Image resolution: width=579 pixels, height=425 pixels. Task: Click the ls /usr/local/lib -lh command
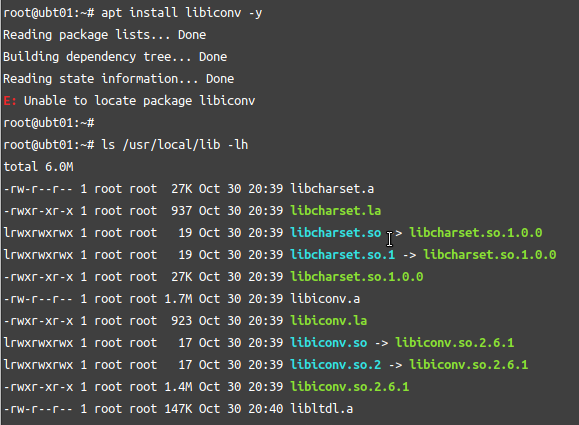click(x=175, y=145)
